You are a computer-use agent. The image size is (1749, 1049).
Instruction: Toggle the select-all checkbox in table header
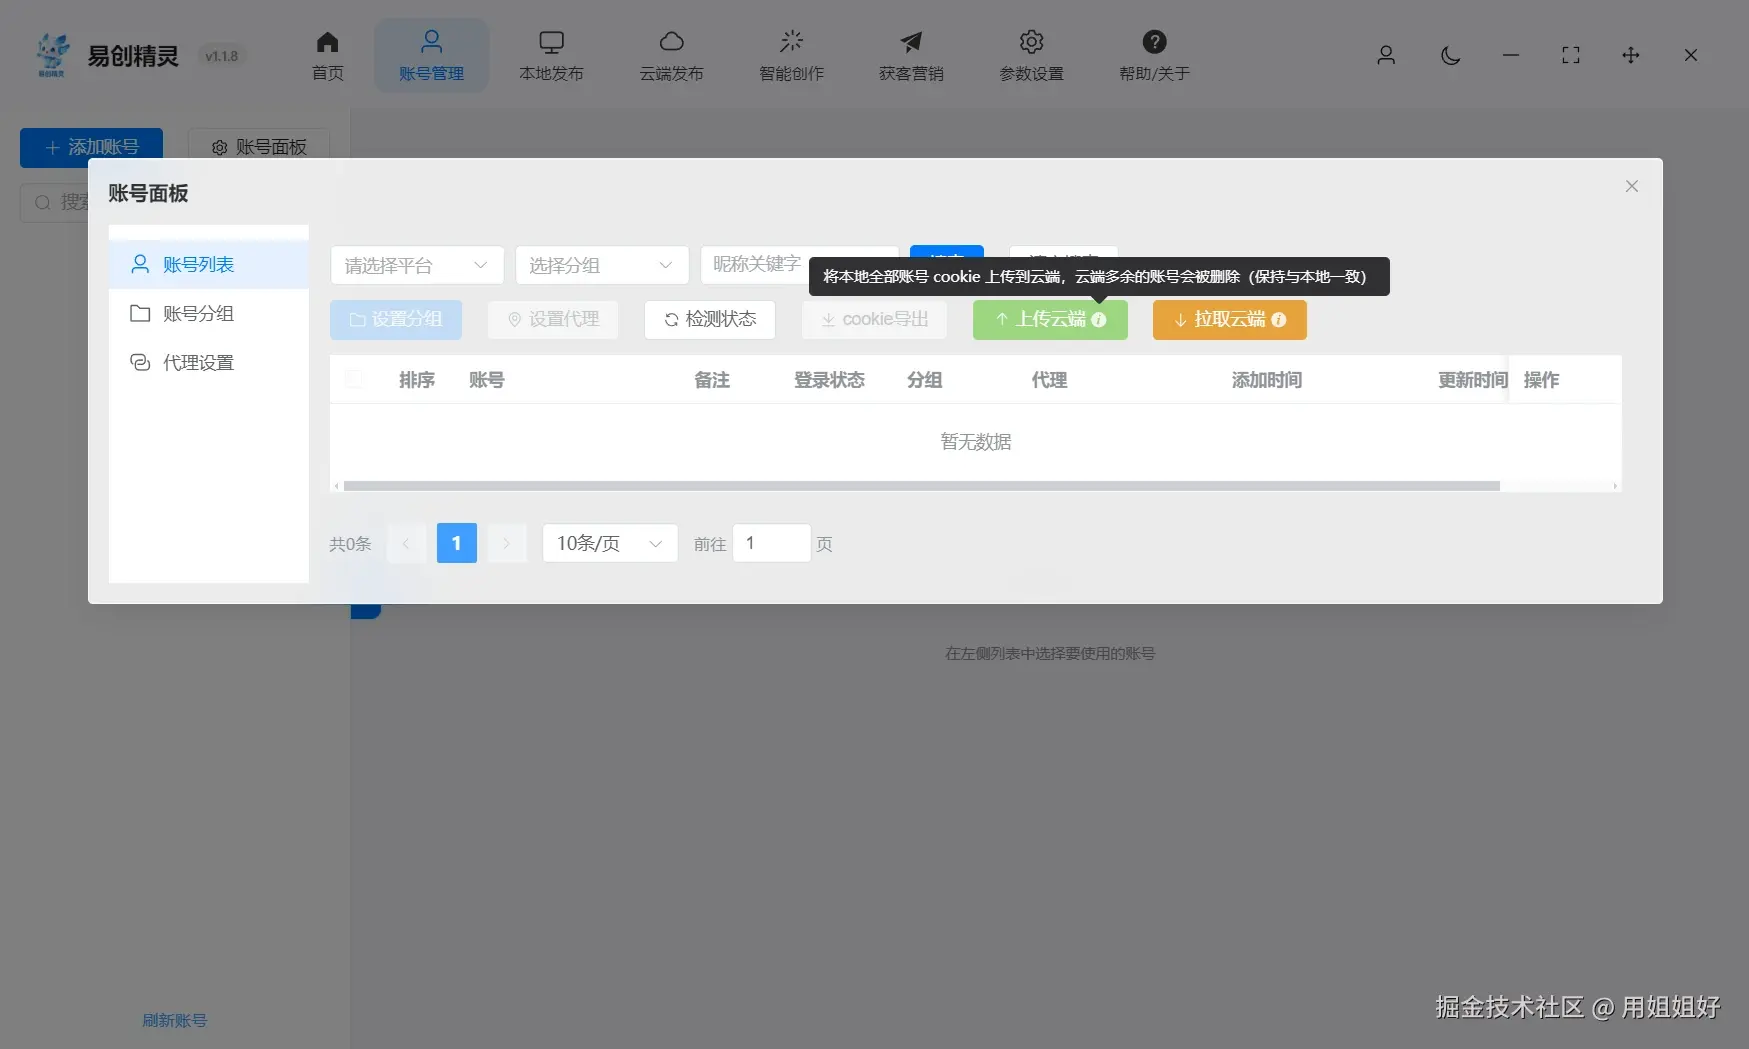pyautogui.click(x=355, y=380)
